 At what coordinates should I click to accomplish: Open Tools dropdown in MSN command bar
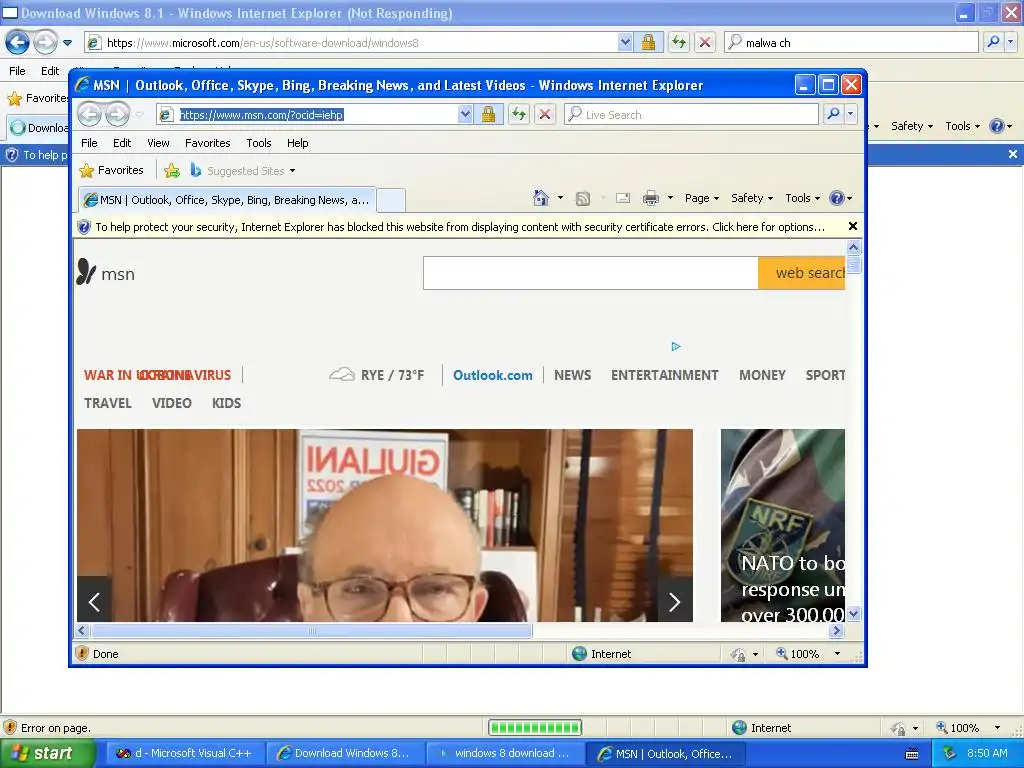(x=802, y=198)
